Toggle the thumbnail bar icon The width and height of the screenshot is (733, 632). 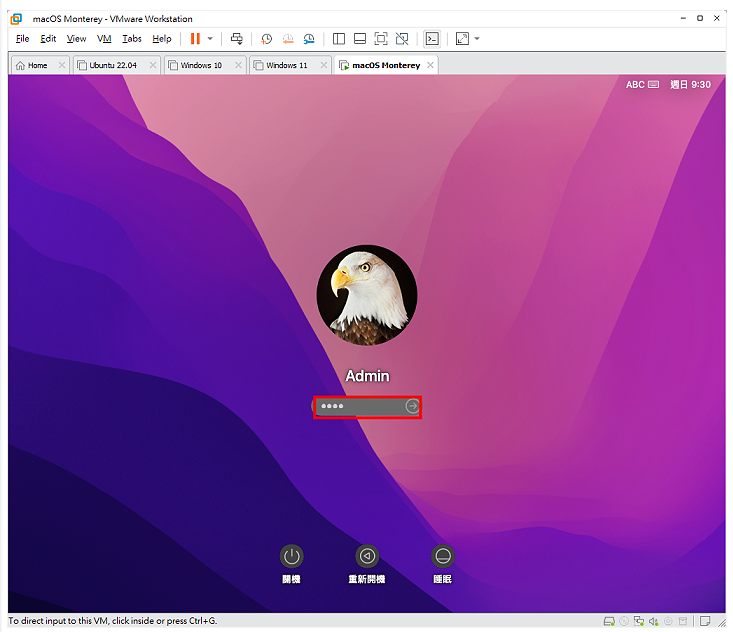(x=360, y=39)
